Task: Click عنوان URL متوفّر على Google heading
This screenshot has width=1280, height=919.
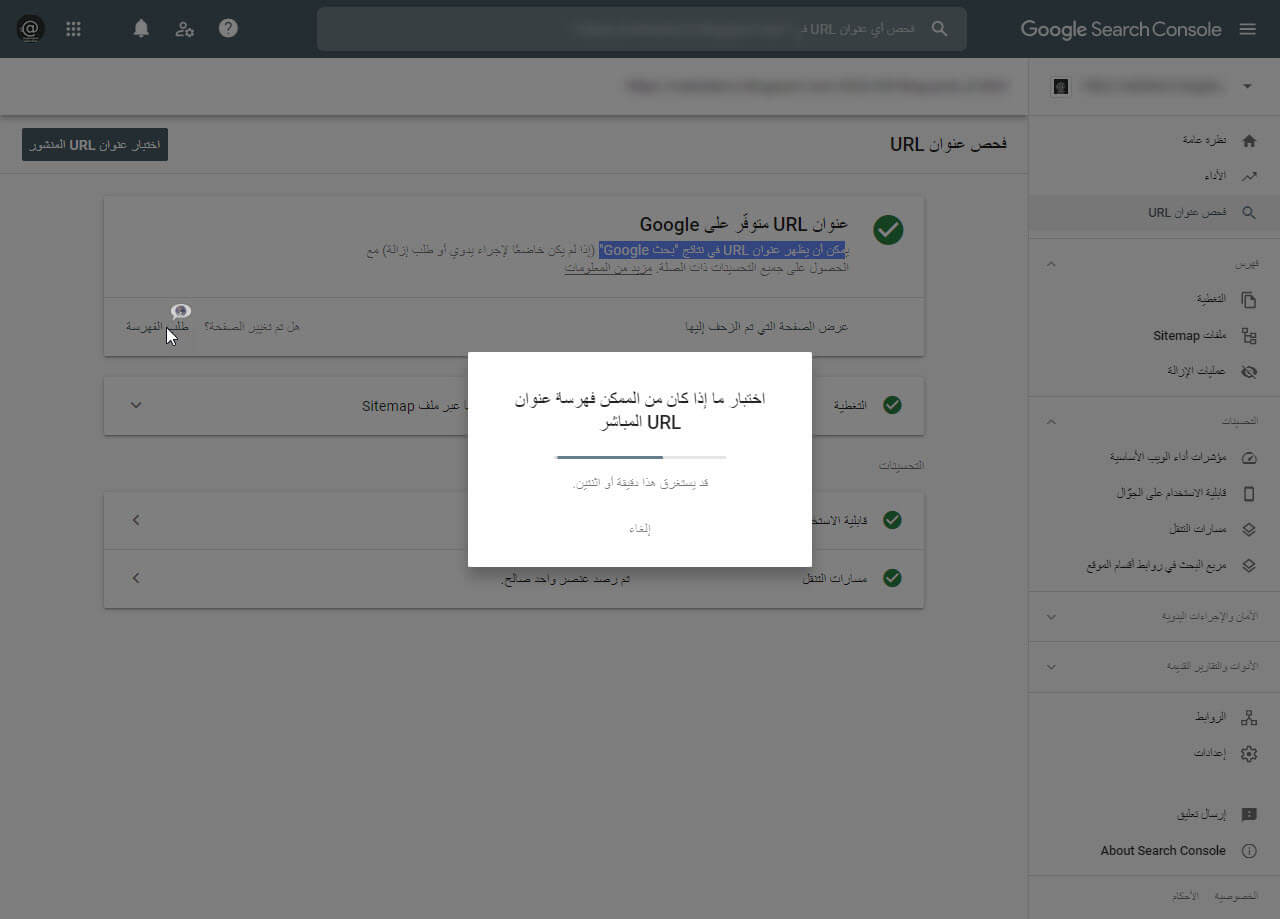Action: [744, 223]
